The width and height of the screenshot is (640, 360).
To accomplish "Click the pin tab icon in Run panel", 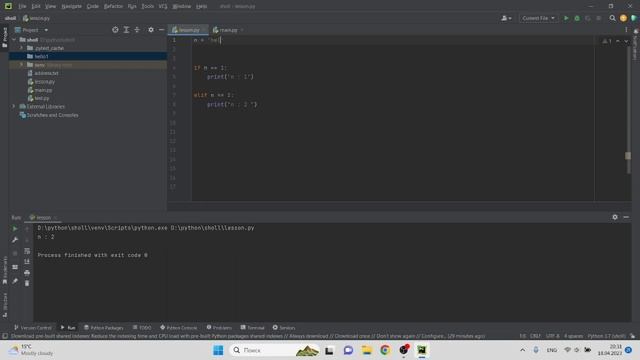I will pos(15,281).
